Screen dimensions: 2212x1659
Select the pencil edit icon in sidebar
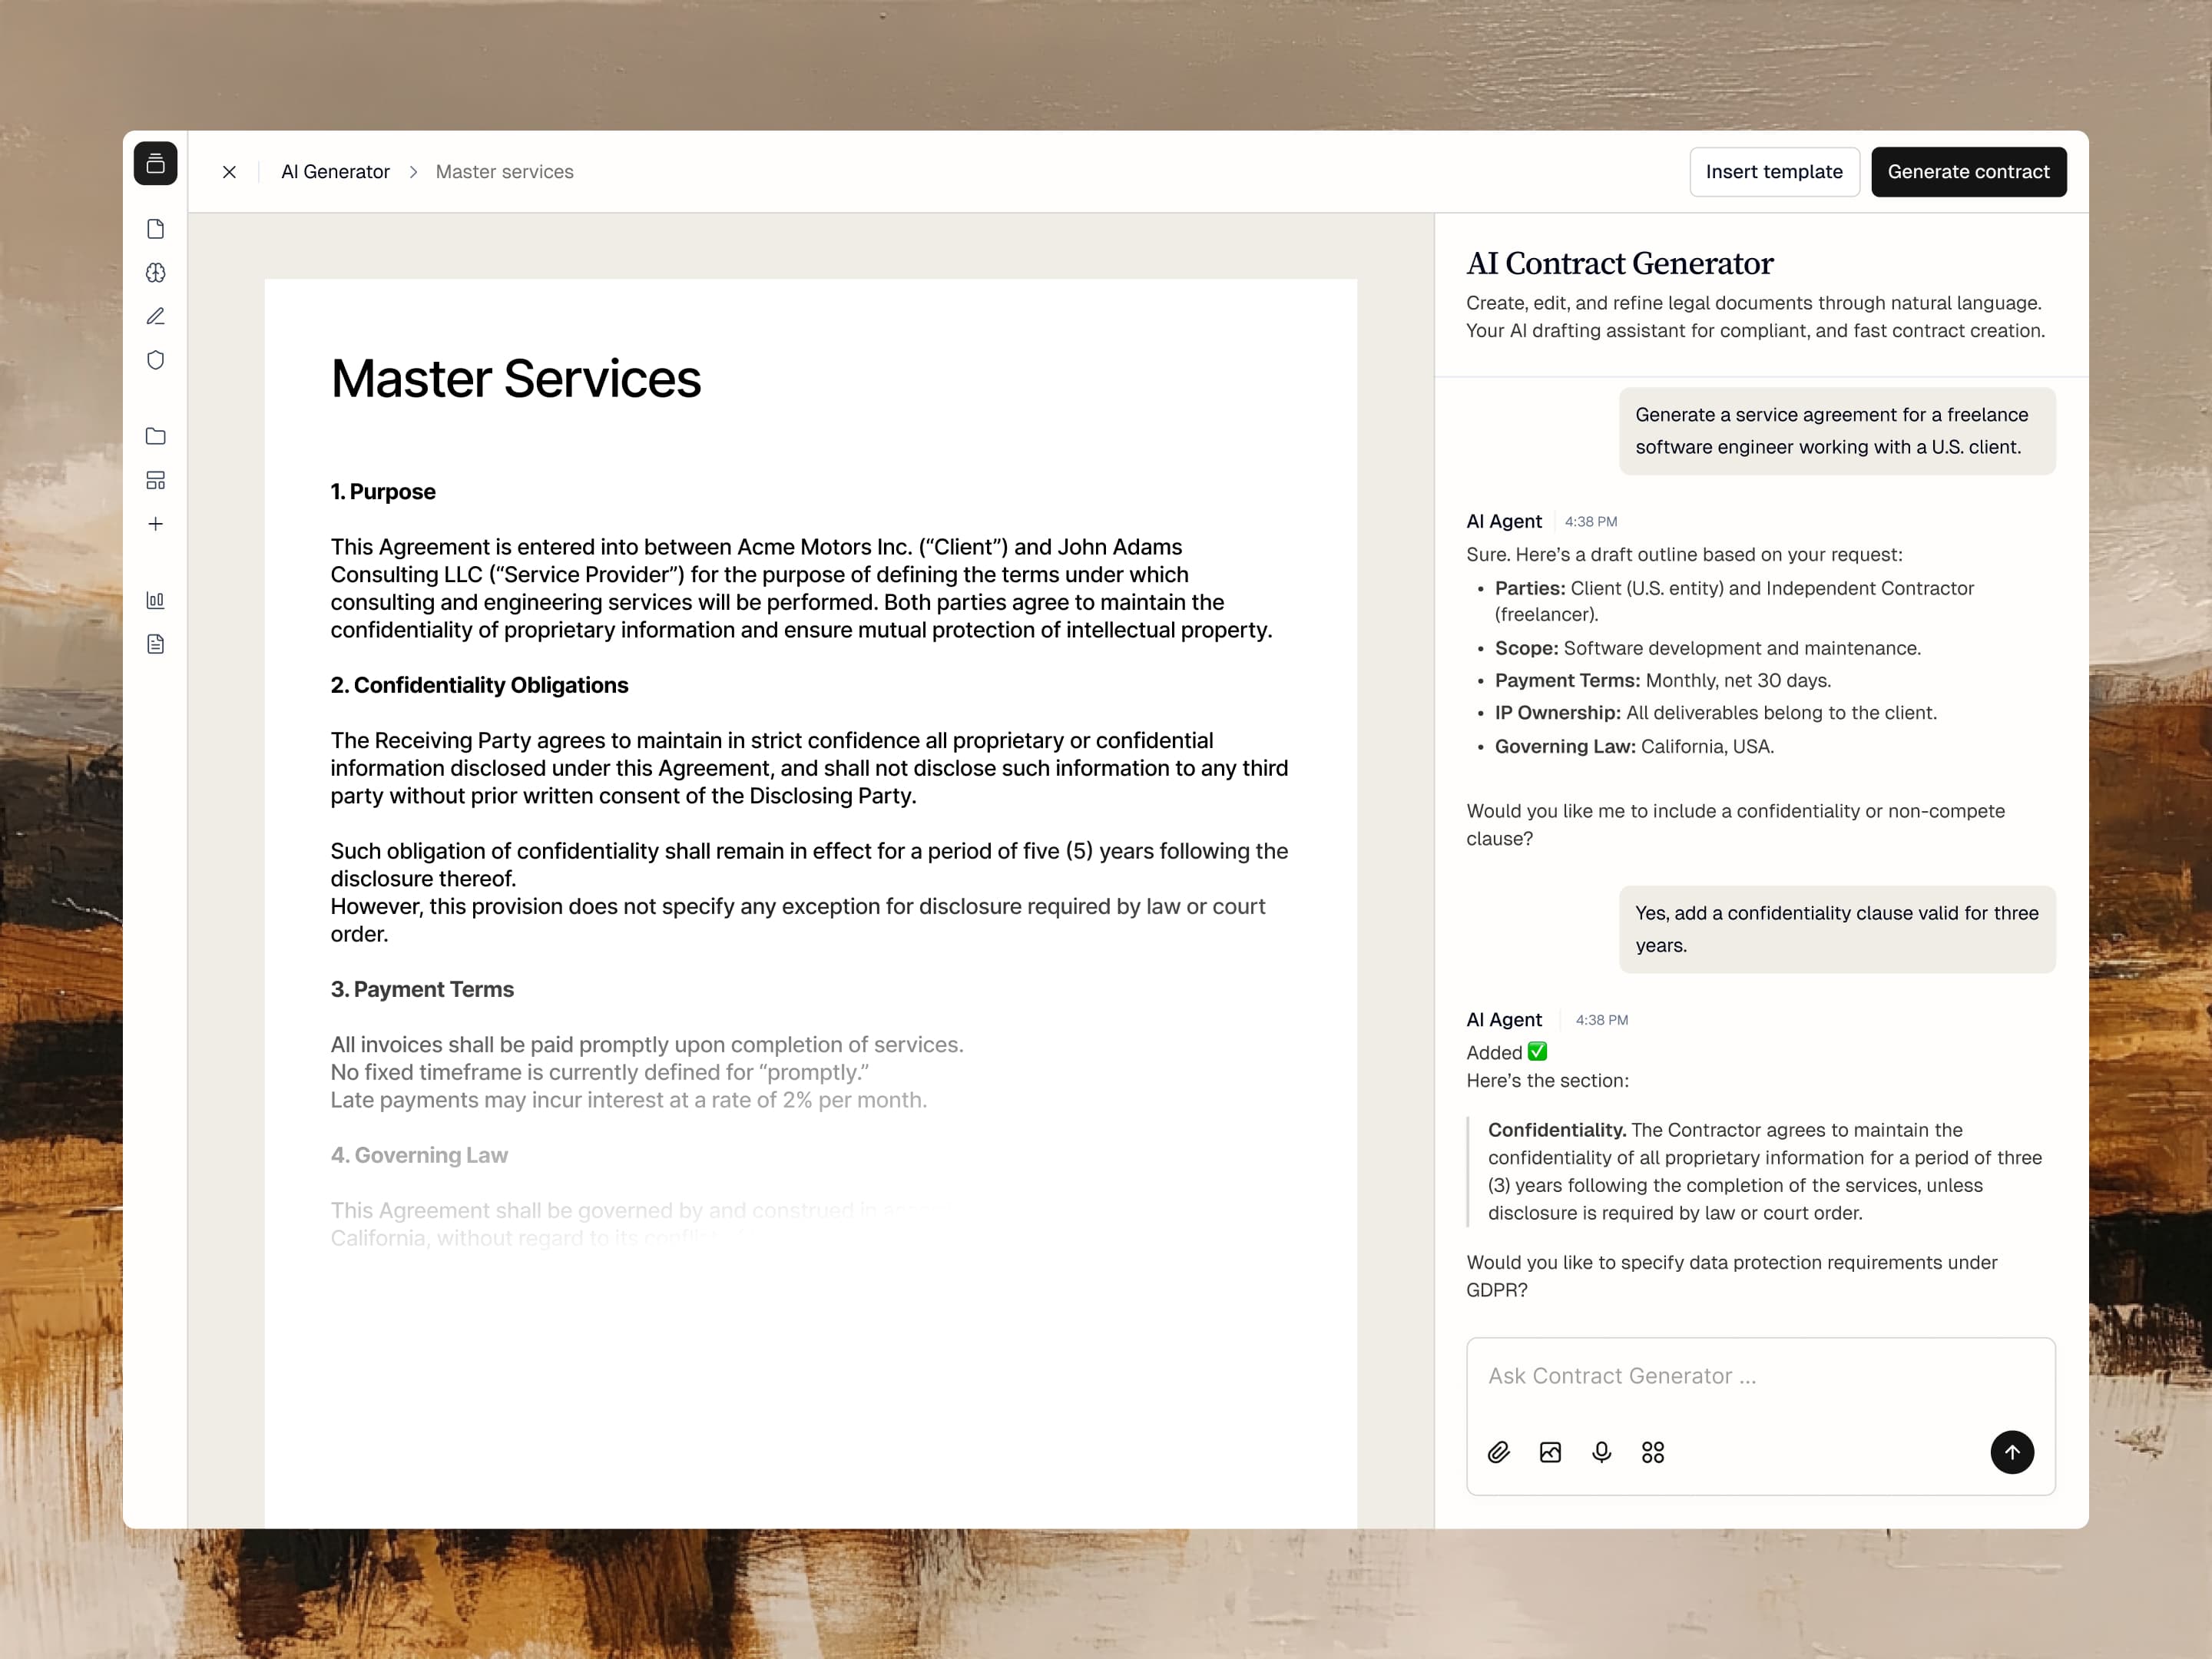pyautogui.click(x=155, y=316)
